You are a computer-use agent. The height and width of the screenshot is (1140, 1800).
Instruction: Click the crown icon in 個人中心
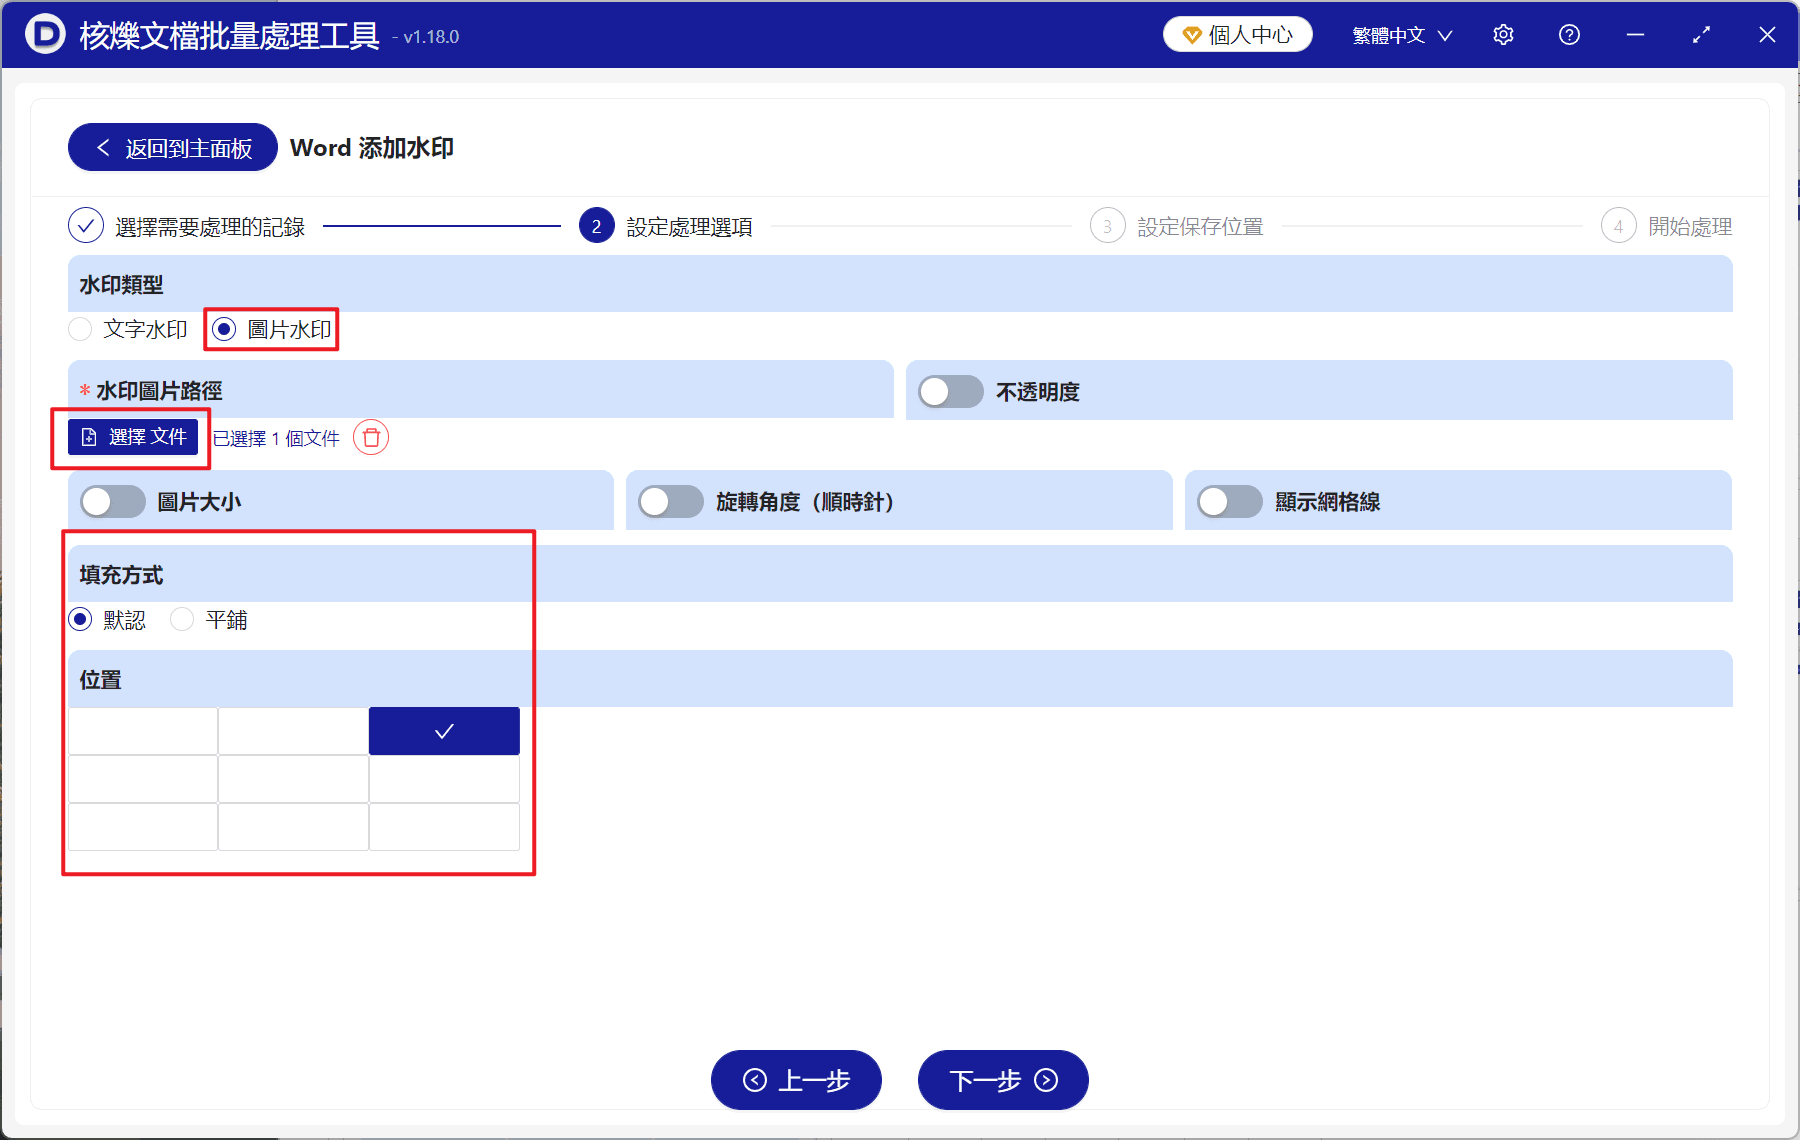tap(1190, 33)
